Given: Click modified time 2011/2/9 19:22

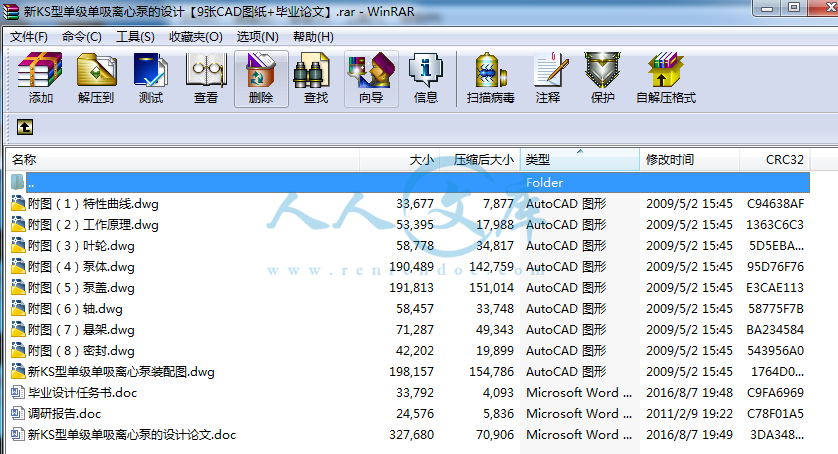Looking at the screenshot, I should (689, 413).
